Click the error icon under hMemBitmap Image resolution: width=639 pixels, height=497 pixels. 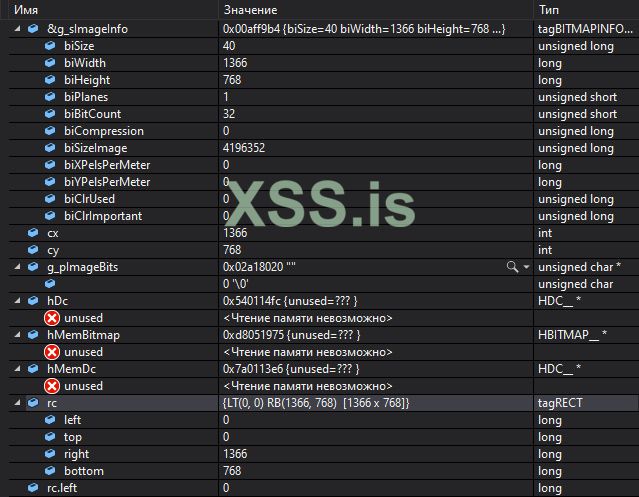[52, 352]
